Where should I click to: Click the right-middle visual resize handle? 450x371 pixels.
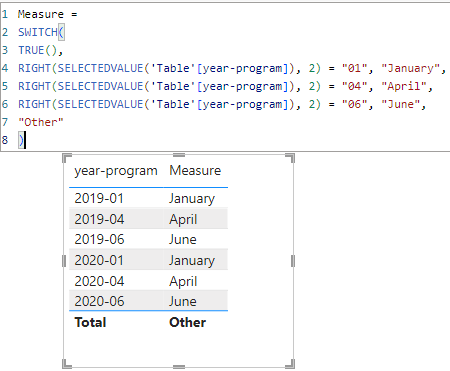coord(293,261)
